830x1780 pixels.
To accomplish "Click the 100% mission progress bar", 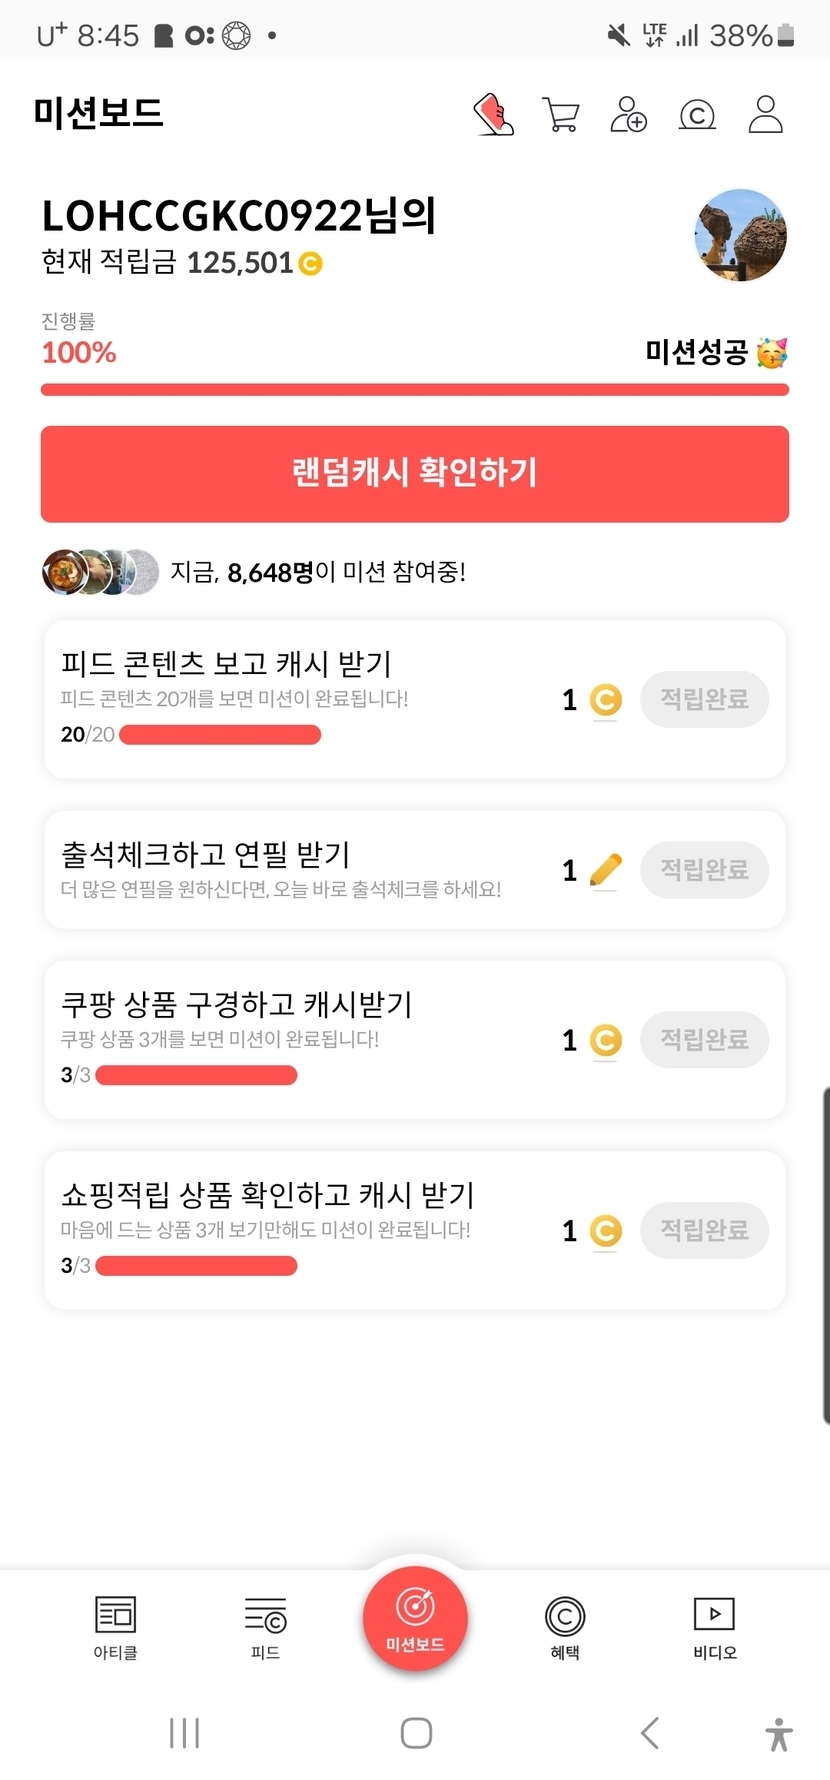I will tap(414, 390).
